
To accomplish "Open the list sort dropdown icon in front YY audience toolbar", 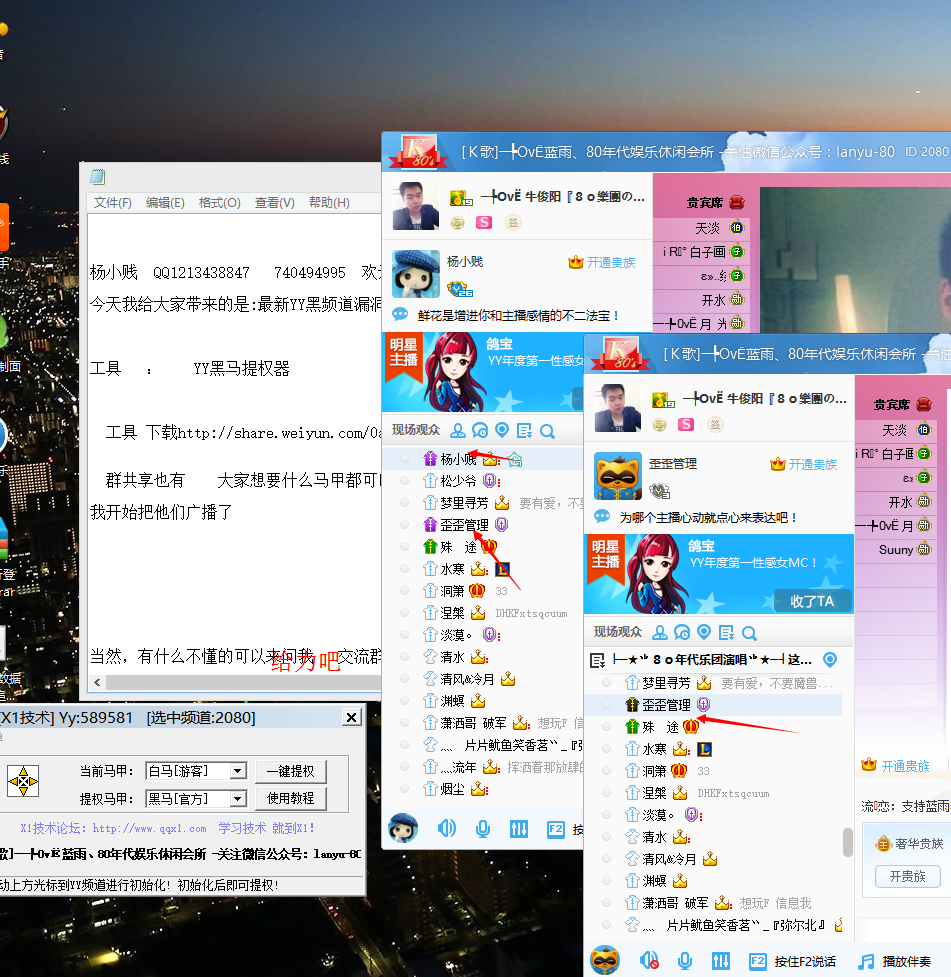I will pyautogui.click(x=726, y=633).
